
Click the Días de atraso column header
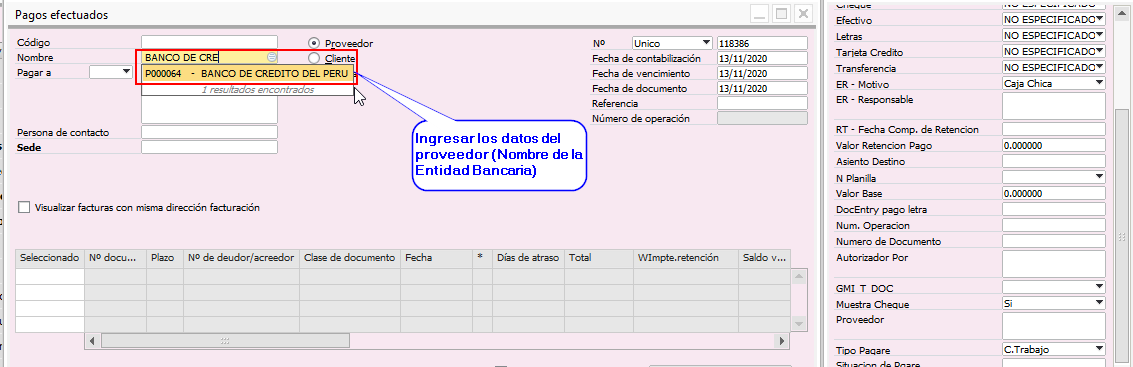[x=529, y=258]
